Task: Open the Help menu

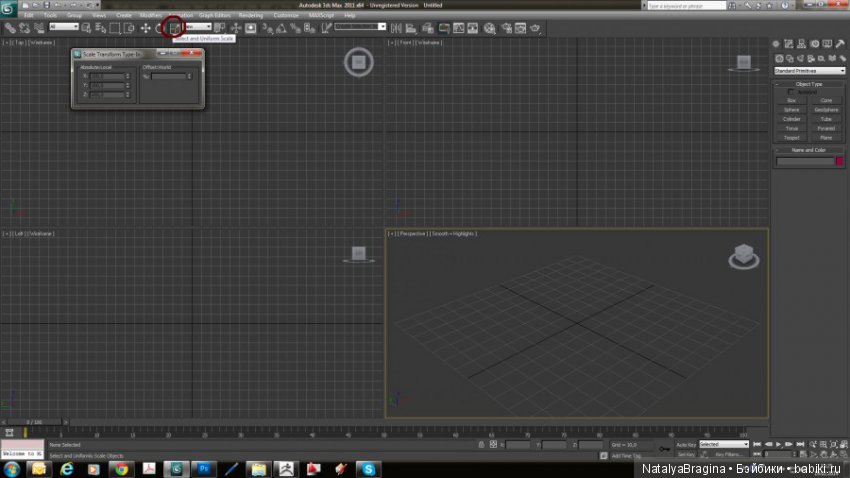Action: pyautogui.click(x=350, y=15)
